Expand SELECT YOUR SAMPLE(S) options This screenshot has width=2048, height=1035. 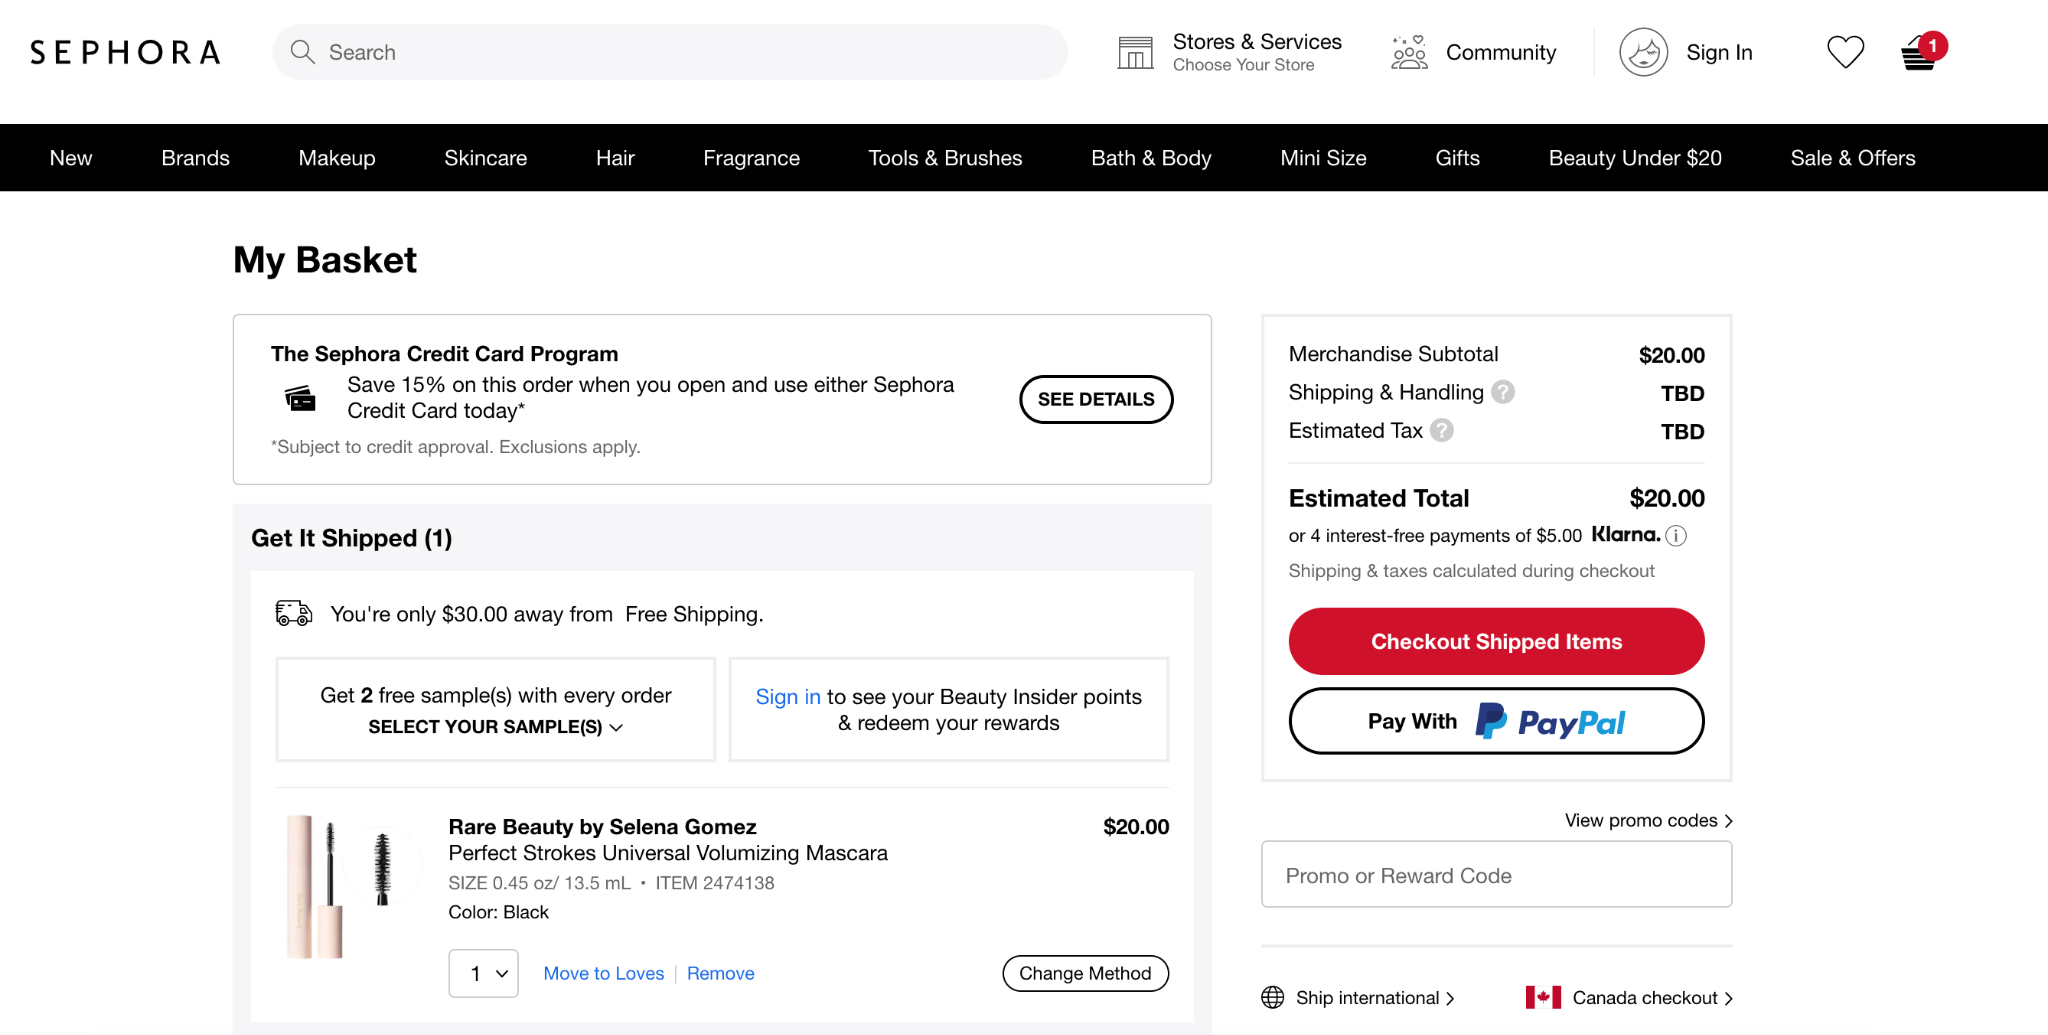[x=494, y=727]
